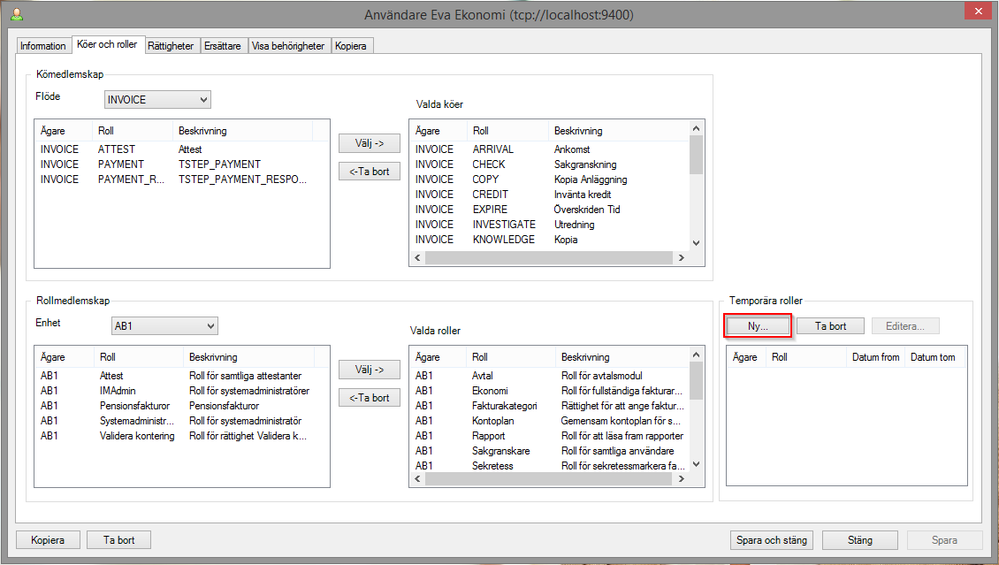Viewport: 999px width, 565px height.
Task: Click the bottom-left Kopiera button
Action: click(47, 540)
